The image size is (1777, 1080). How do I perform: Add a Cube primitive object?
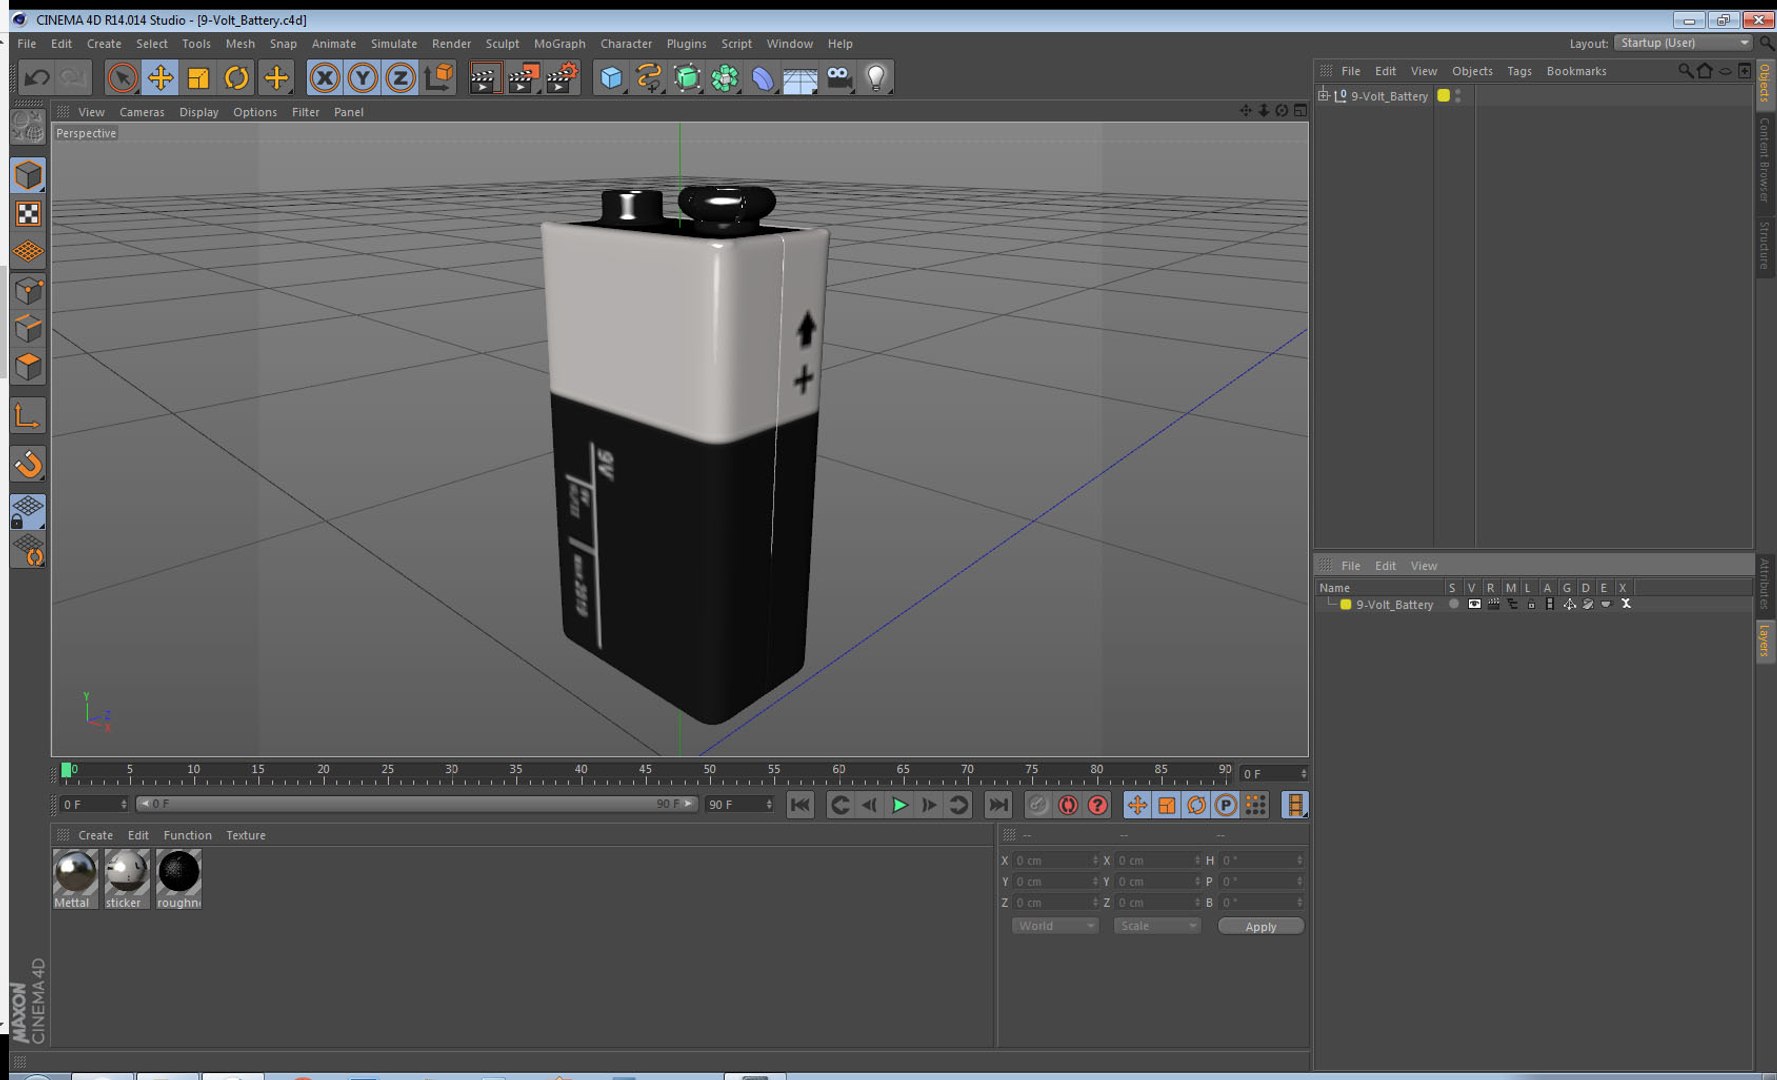(x=611, y=78)
